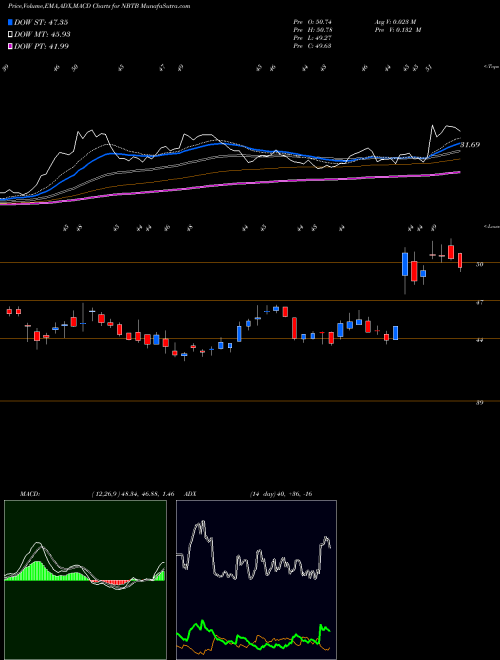The width and height of the screenshot is (500, 660).
Task: Click the 50 price axis label
Action: pyautogui.click(x=479, y=264)
